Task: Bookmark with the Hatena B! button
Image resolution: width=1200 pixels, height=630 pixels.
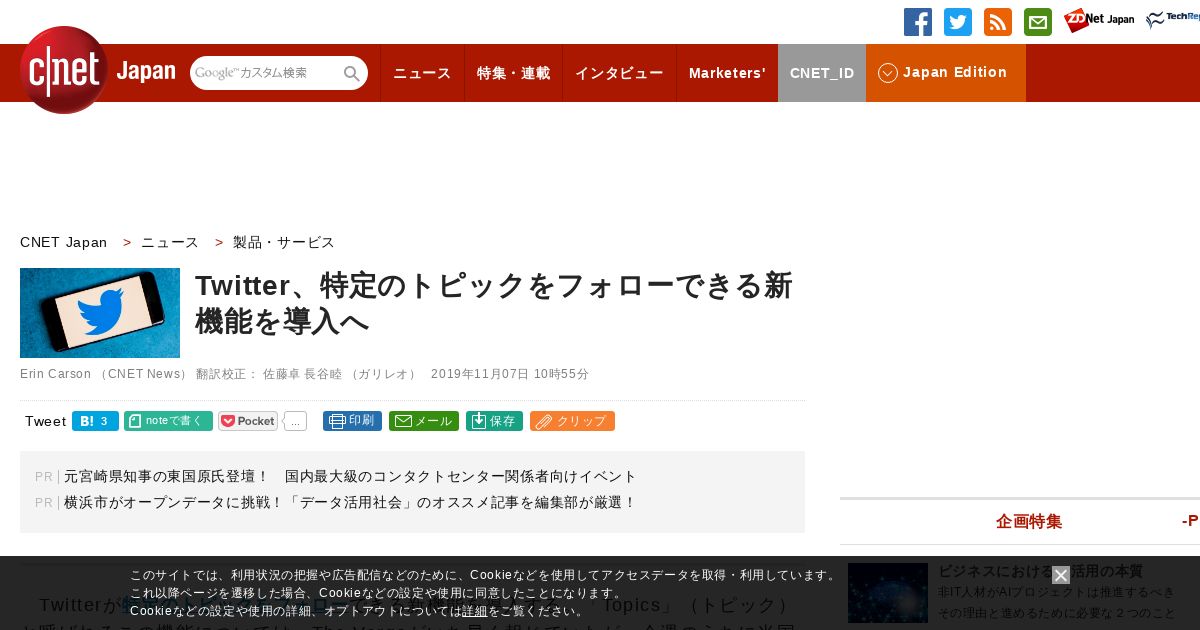Action: point(95,421)
